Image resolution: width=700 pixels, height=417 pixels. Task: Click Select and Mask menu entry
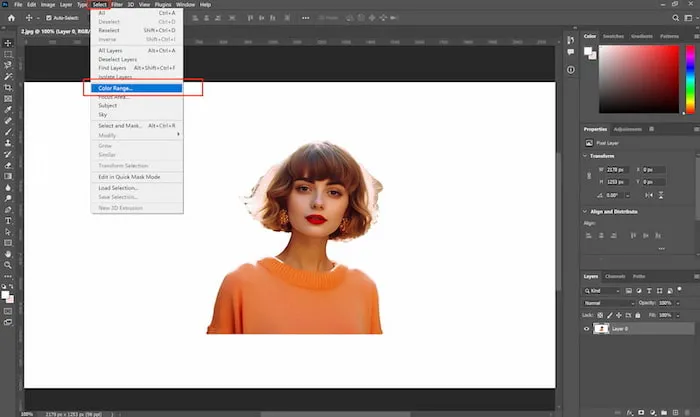(121, 126)
